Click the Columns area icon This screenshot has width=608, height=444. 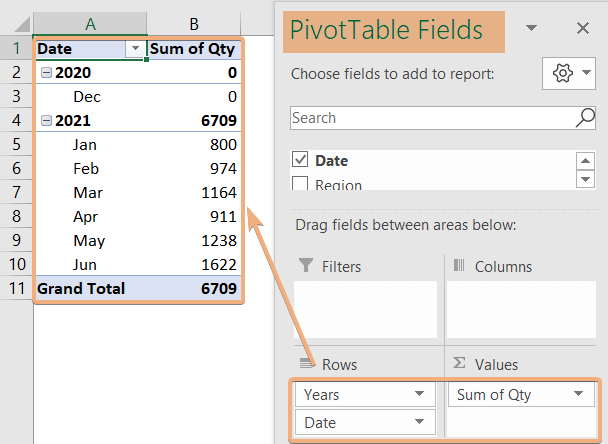(459, 265)
